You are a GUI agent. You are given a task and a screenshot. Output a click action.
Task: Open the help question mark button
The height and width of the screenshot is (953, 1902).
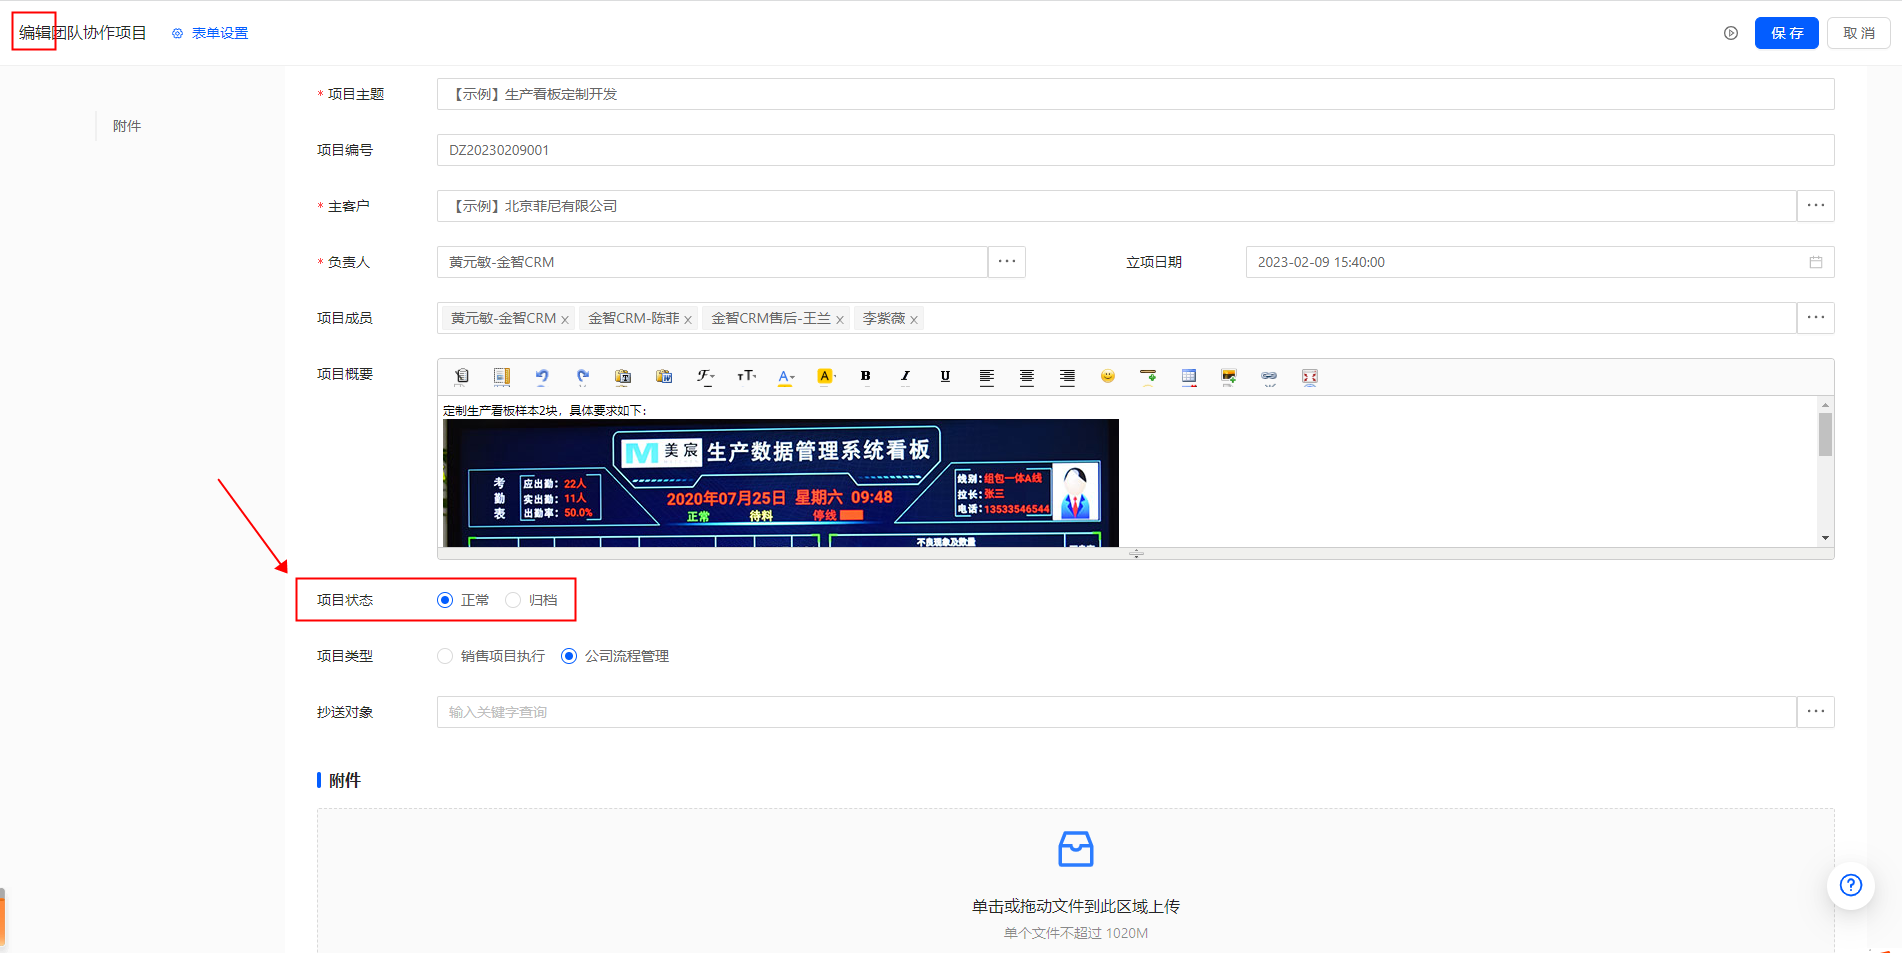click(1851, 885)
